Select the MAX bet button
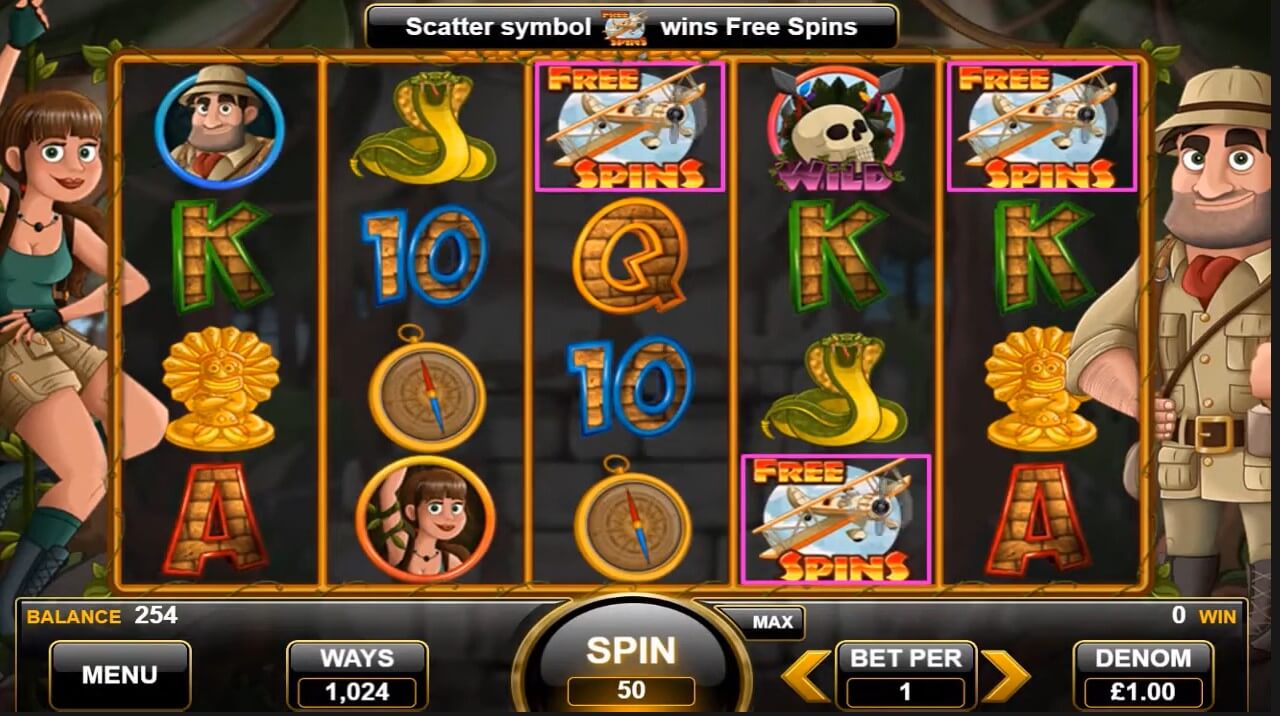Viewport: 1280px width, 716px height. pos(772,622)
